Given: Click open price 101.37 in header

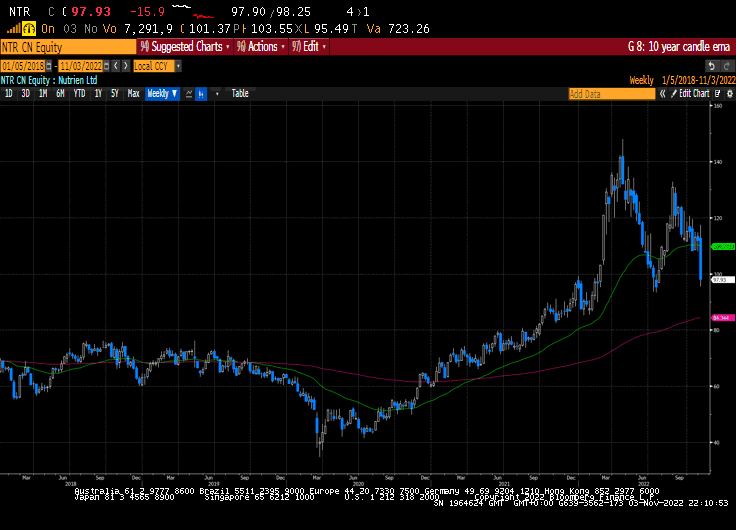Looking at the screenshot, I should click(x=209, y=29).
